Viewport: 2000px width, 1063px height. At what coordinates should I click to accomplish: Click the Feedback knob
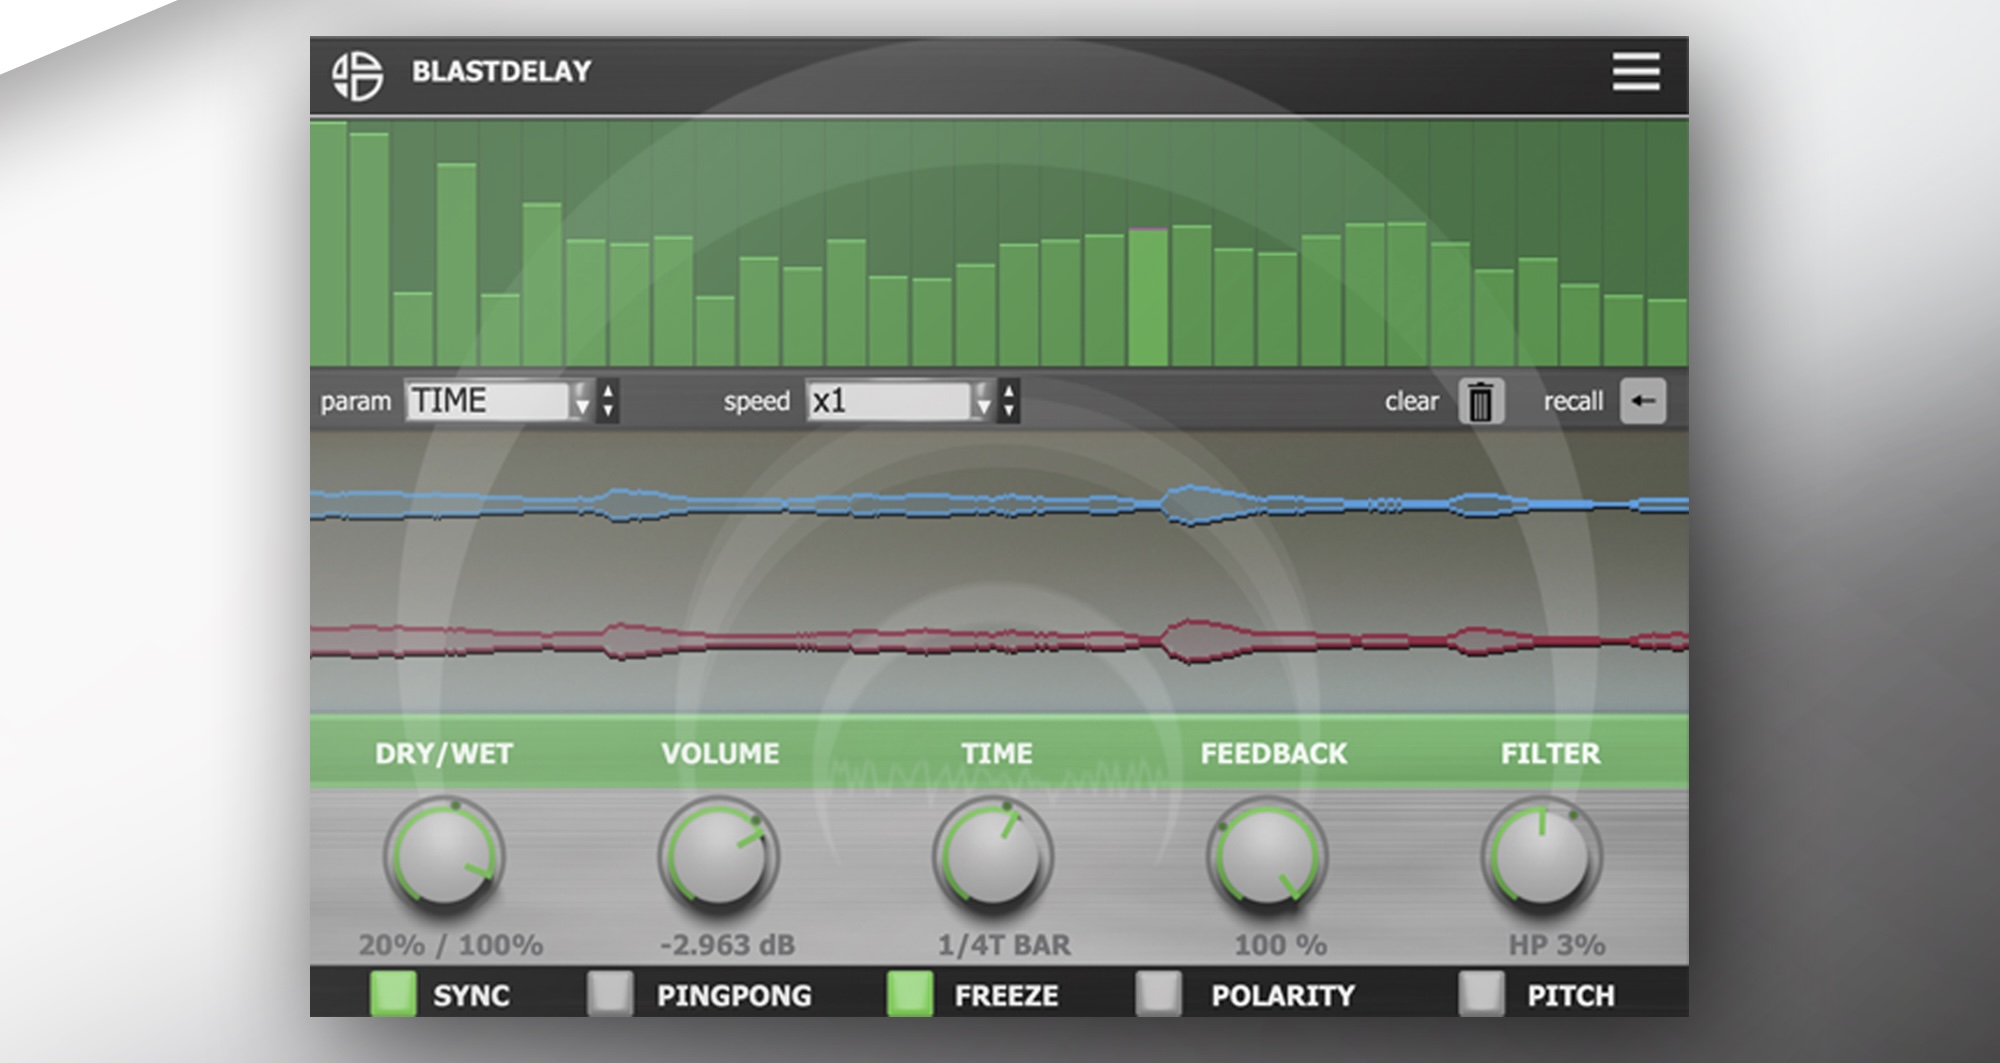click(1268, 857)
